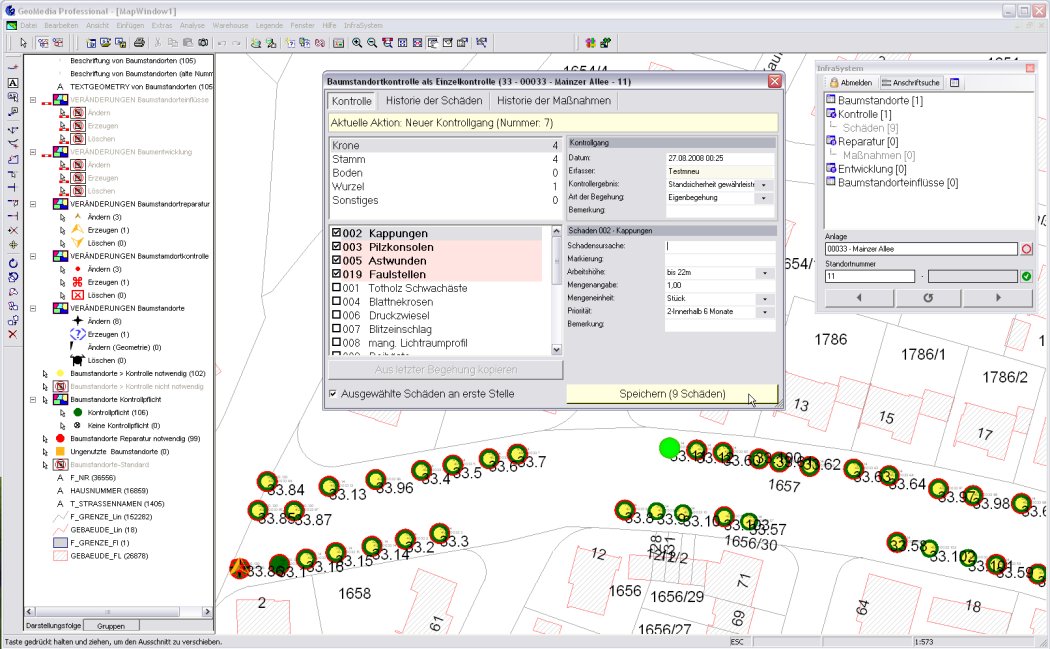Go to next location with right arrow
The width and height of the screenshot is (1050, 649).
[996, 298]
